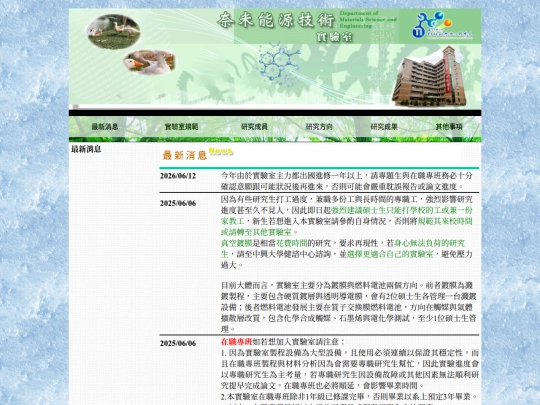
Task: Click the red 在職專班 text
Action: coord(237,342)
